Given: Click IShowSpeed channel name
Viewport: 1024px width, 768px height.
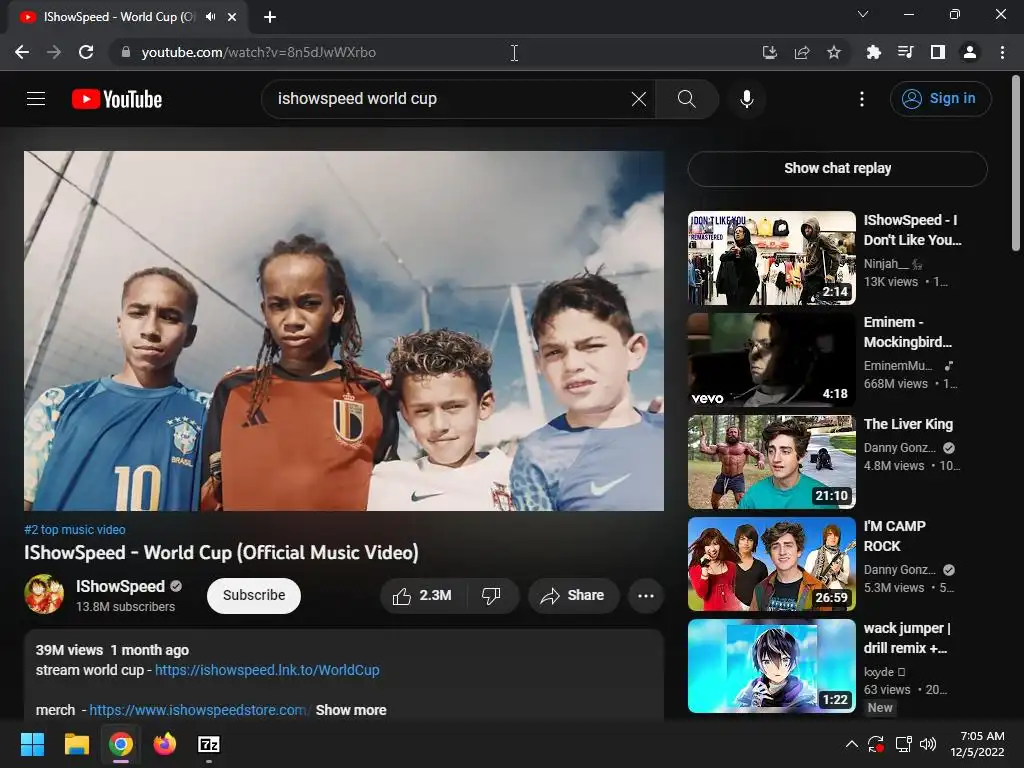Looking at the screenshot, I should [x=120, y=586].
